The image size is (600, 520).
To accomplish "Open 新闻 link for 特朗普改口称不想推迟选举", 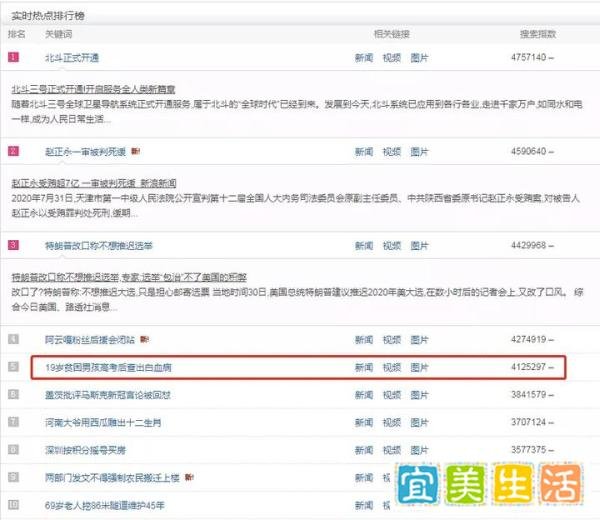I will pyautogui.click(x=364, y=246).
